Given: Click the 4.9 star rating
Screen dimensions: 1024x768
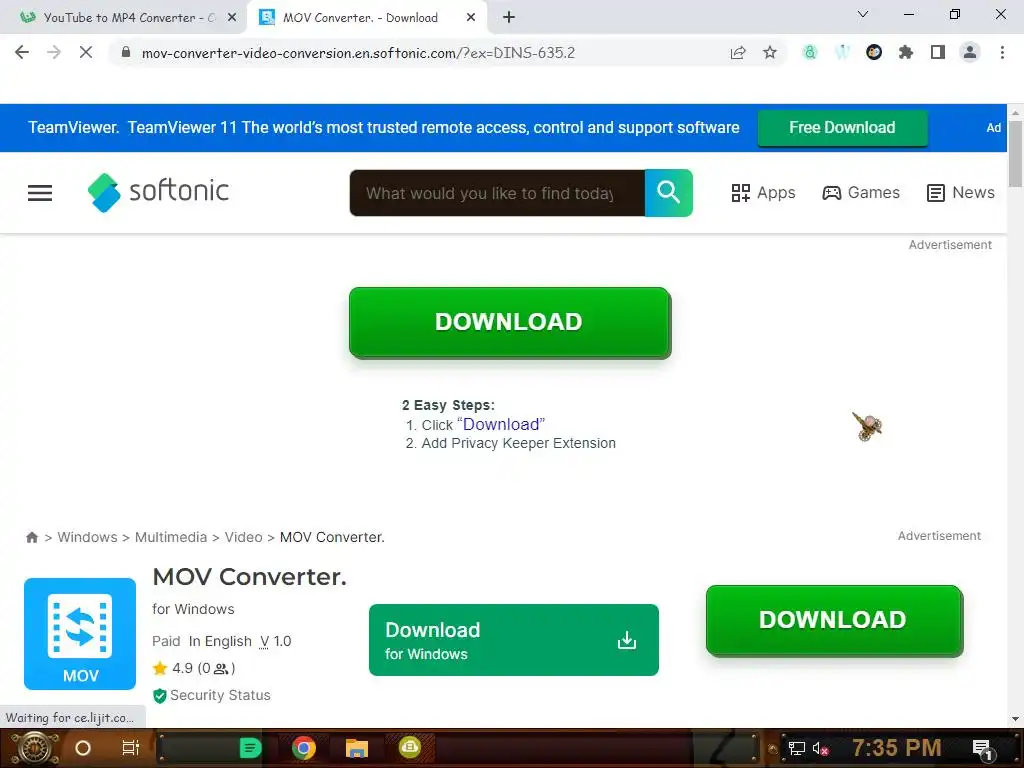Looking at the screenshot, I should (x=193, y=668).
